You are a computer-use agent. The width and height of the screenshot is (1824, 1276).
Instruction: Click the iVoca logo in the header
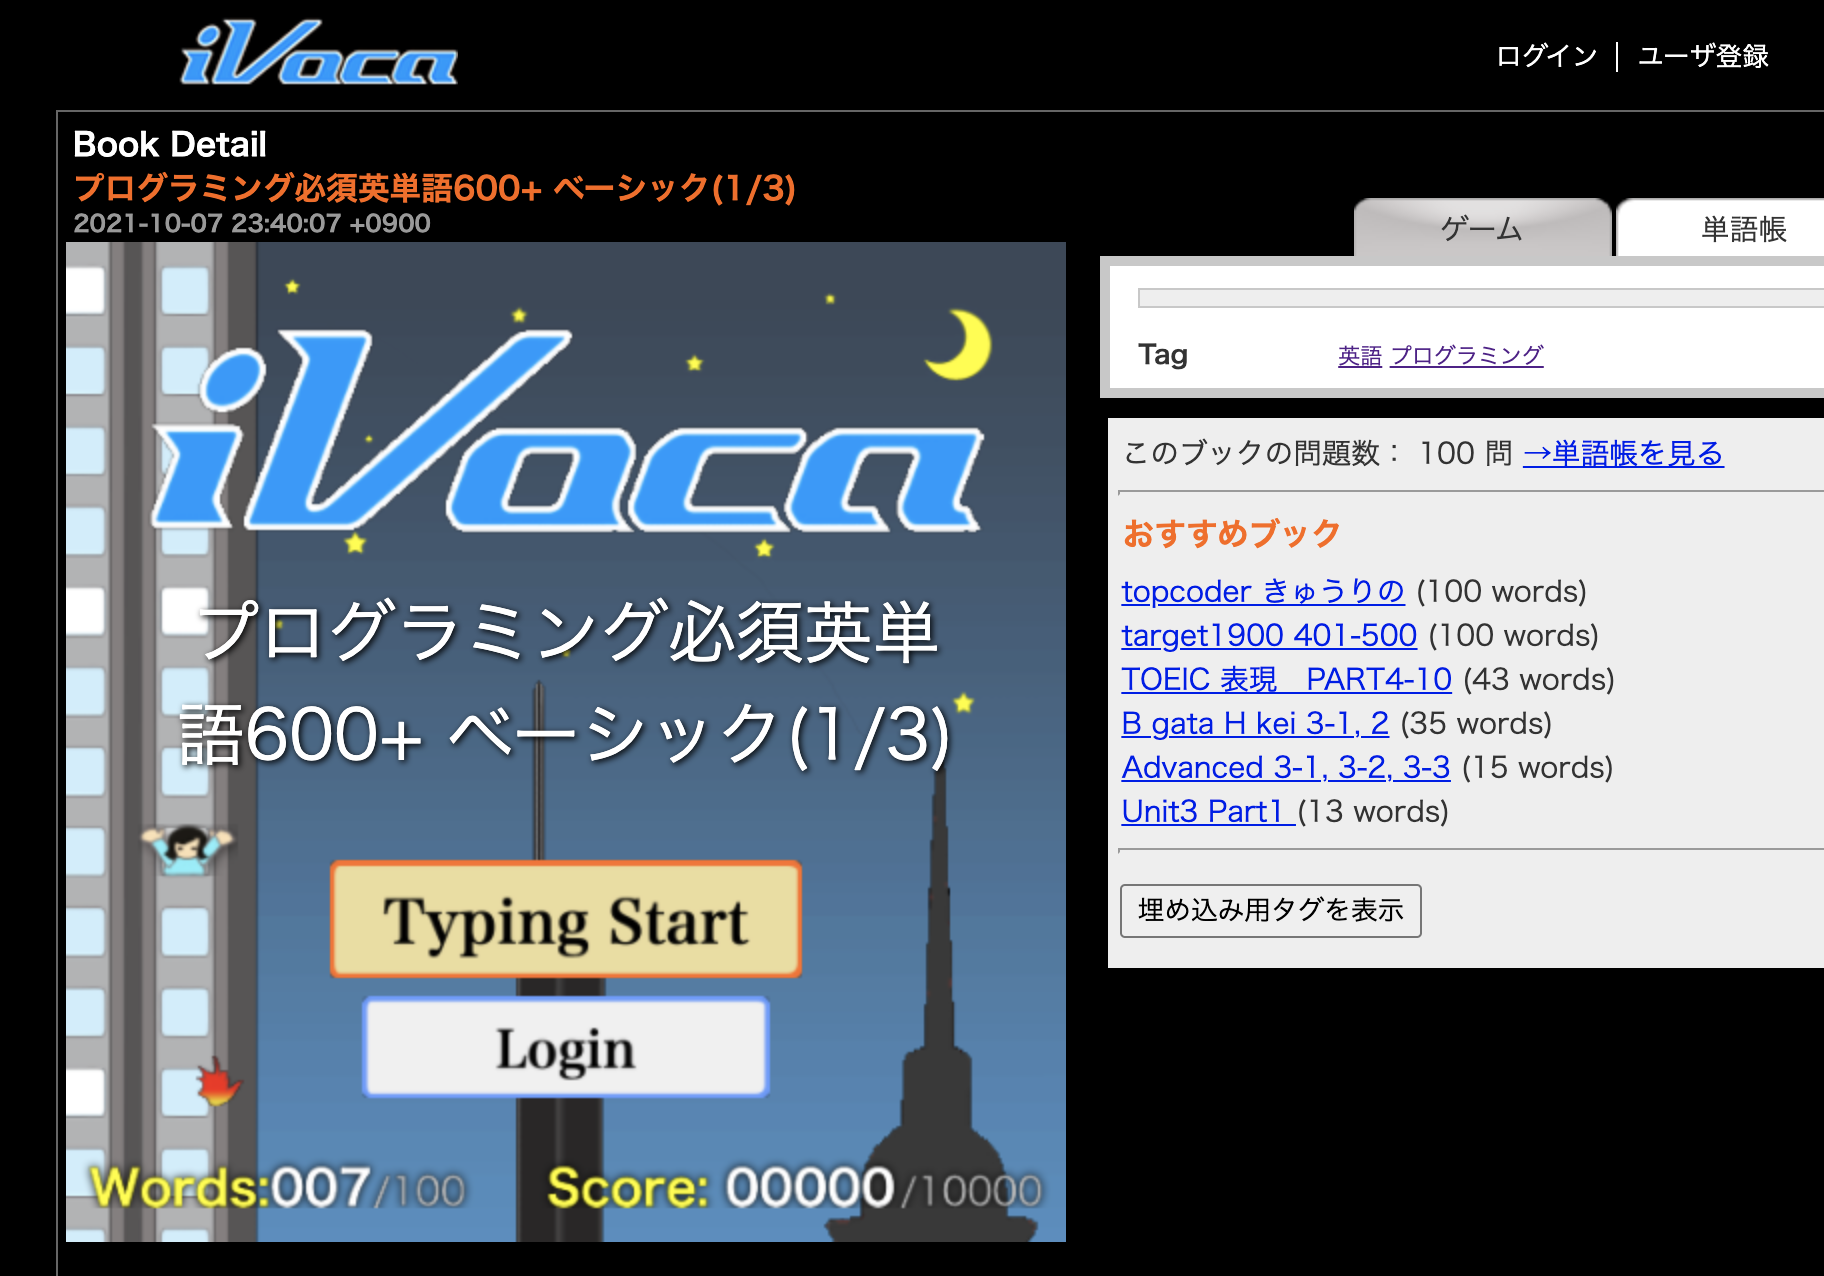point(318,53)
